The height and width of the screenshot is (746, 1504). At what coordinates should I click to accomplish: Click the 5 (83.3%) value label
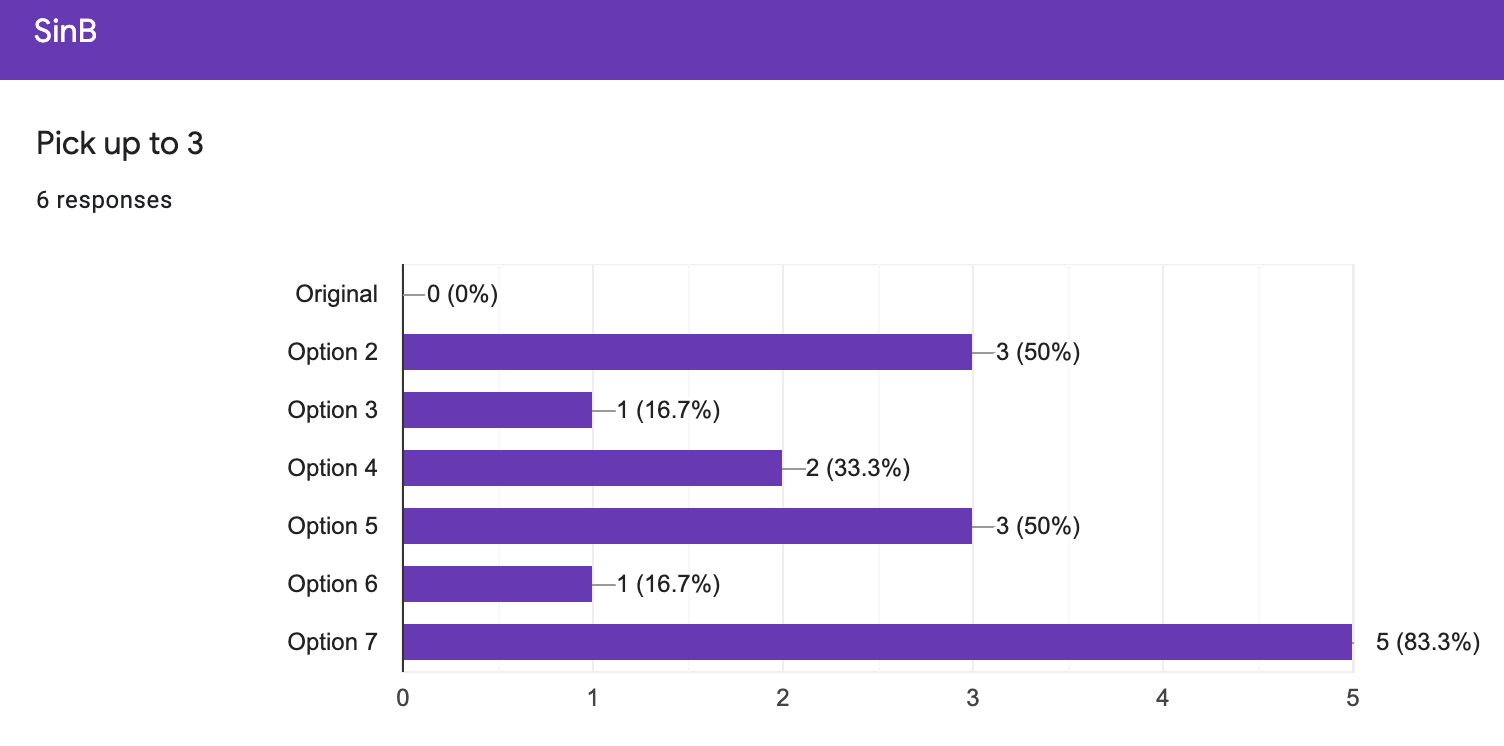tap(1428, 642)
